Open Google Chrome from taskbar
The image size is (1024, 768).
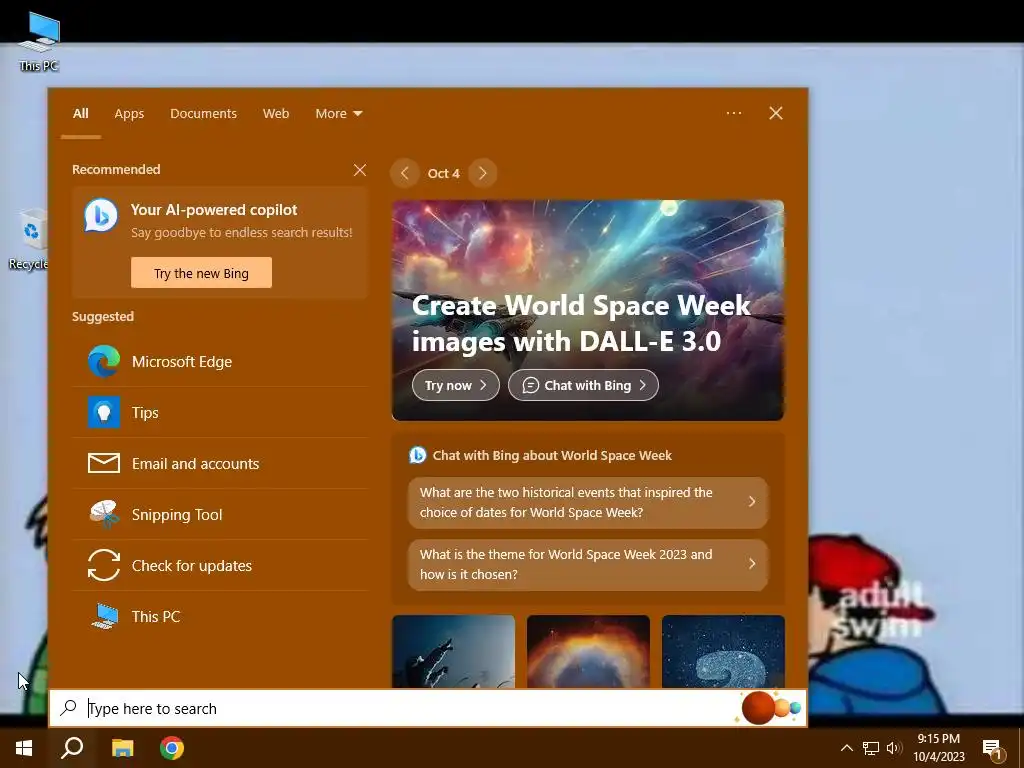click(172, 748)
